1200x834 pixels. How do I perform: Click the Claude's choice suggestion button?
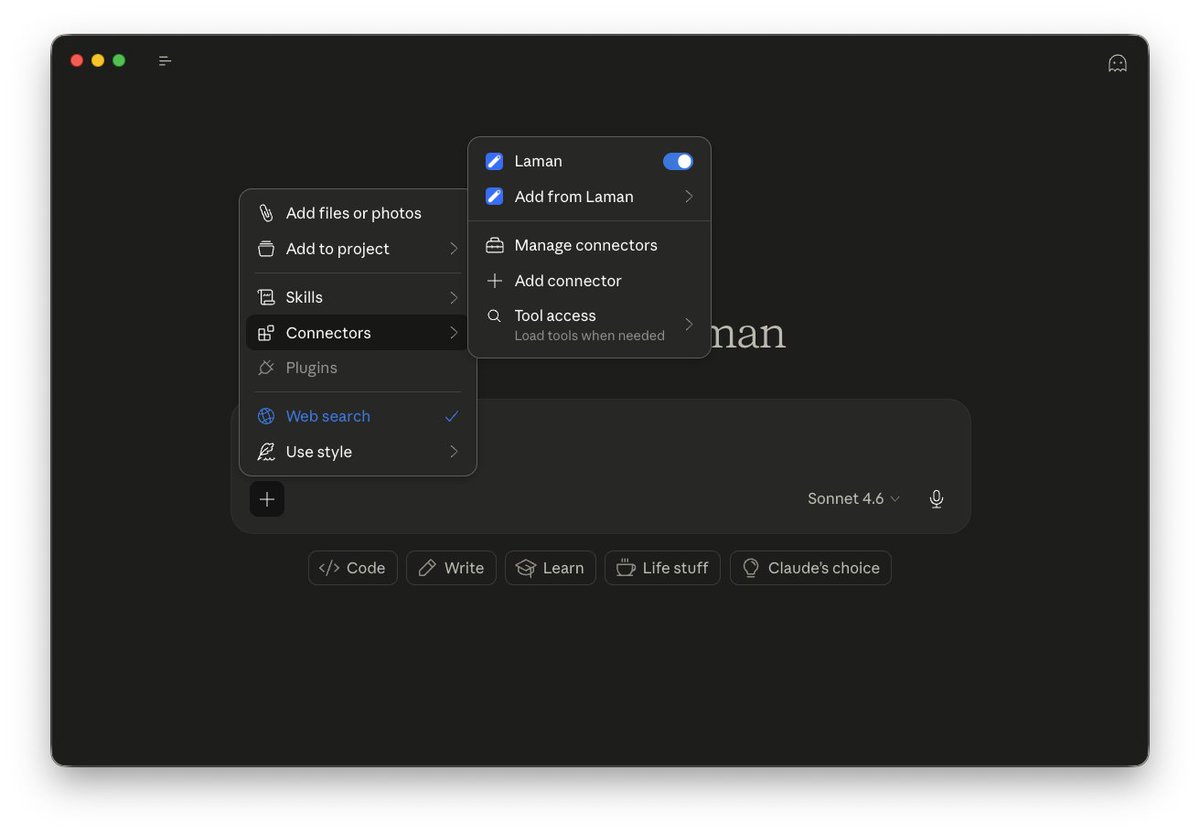click(811, 568)
